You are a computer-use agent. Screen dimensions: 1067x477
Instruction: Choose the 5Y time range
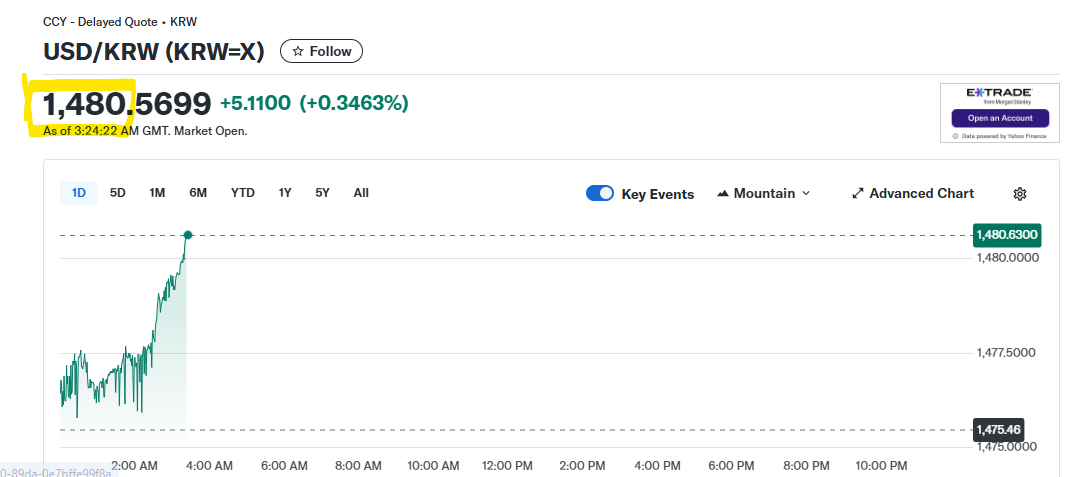point(322,193)
